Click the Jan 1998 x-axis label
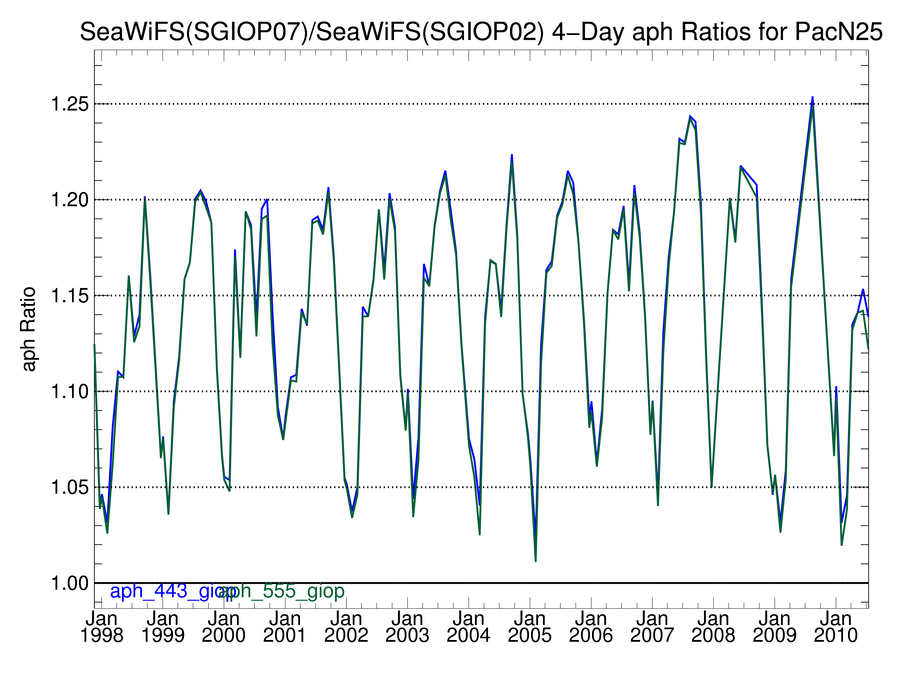This screenshot has width=900, height=675. tap(102, 627)
